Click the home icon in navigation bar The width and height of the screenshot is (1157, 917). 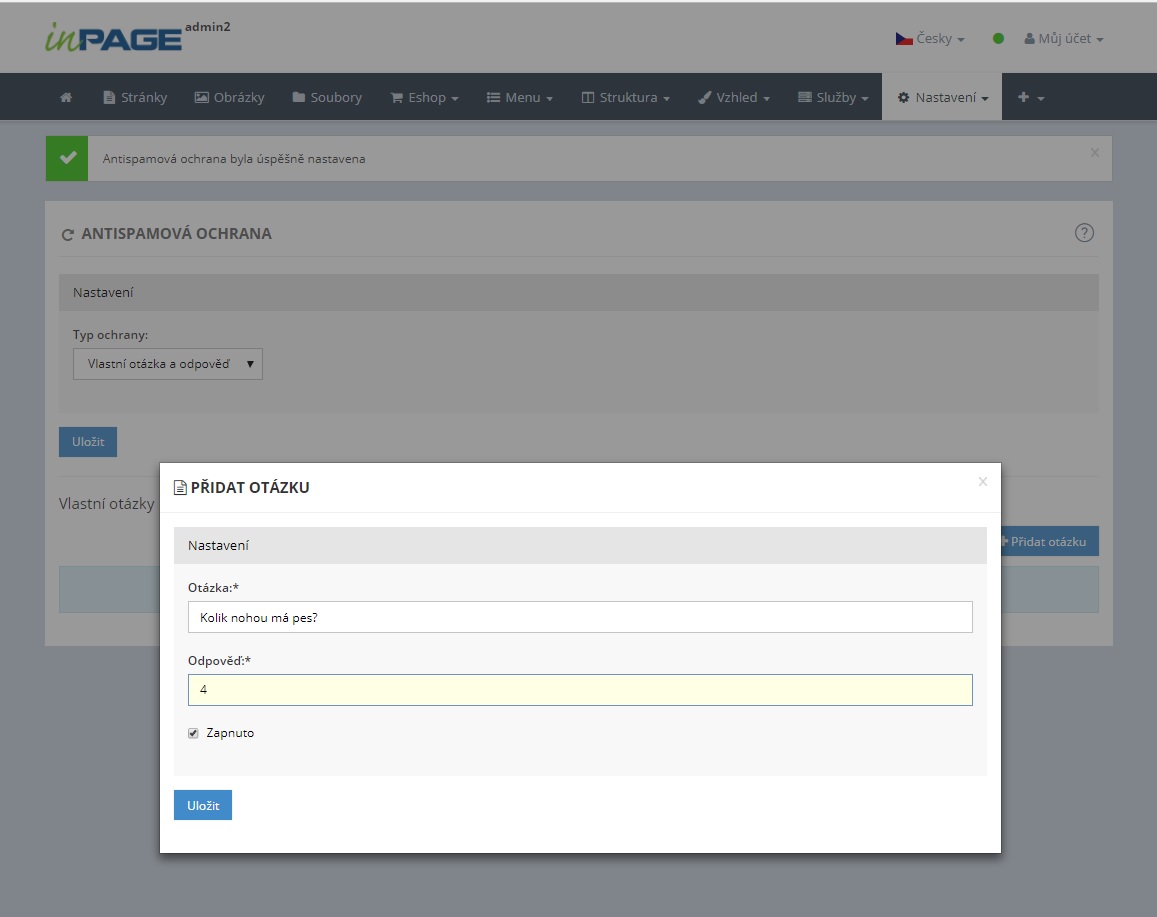(x=66, y=98)
